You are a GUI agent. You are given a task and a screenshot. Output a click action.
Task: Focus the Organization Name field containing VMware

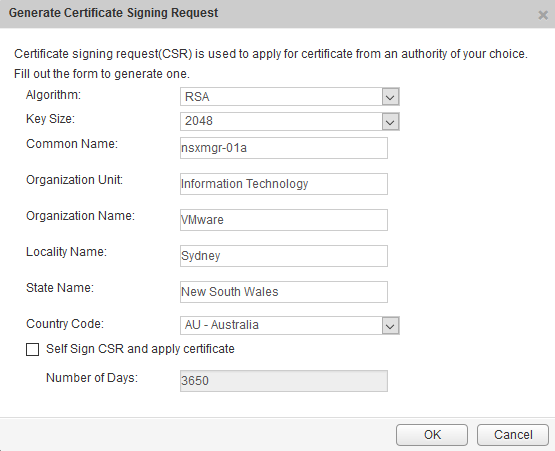point(284,220)
